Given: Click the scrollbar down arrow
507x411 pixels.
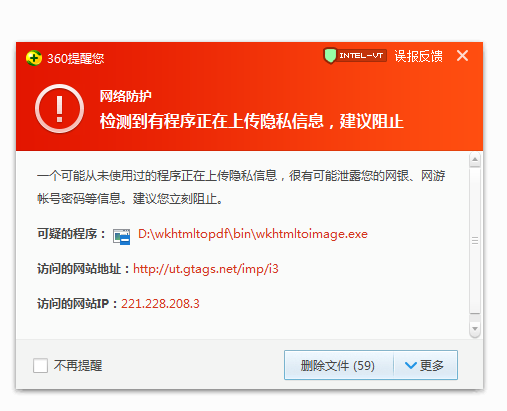Looking at the screenshot, I should pos(475,329).
